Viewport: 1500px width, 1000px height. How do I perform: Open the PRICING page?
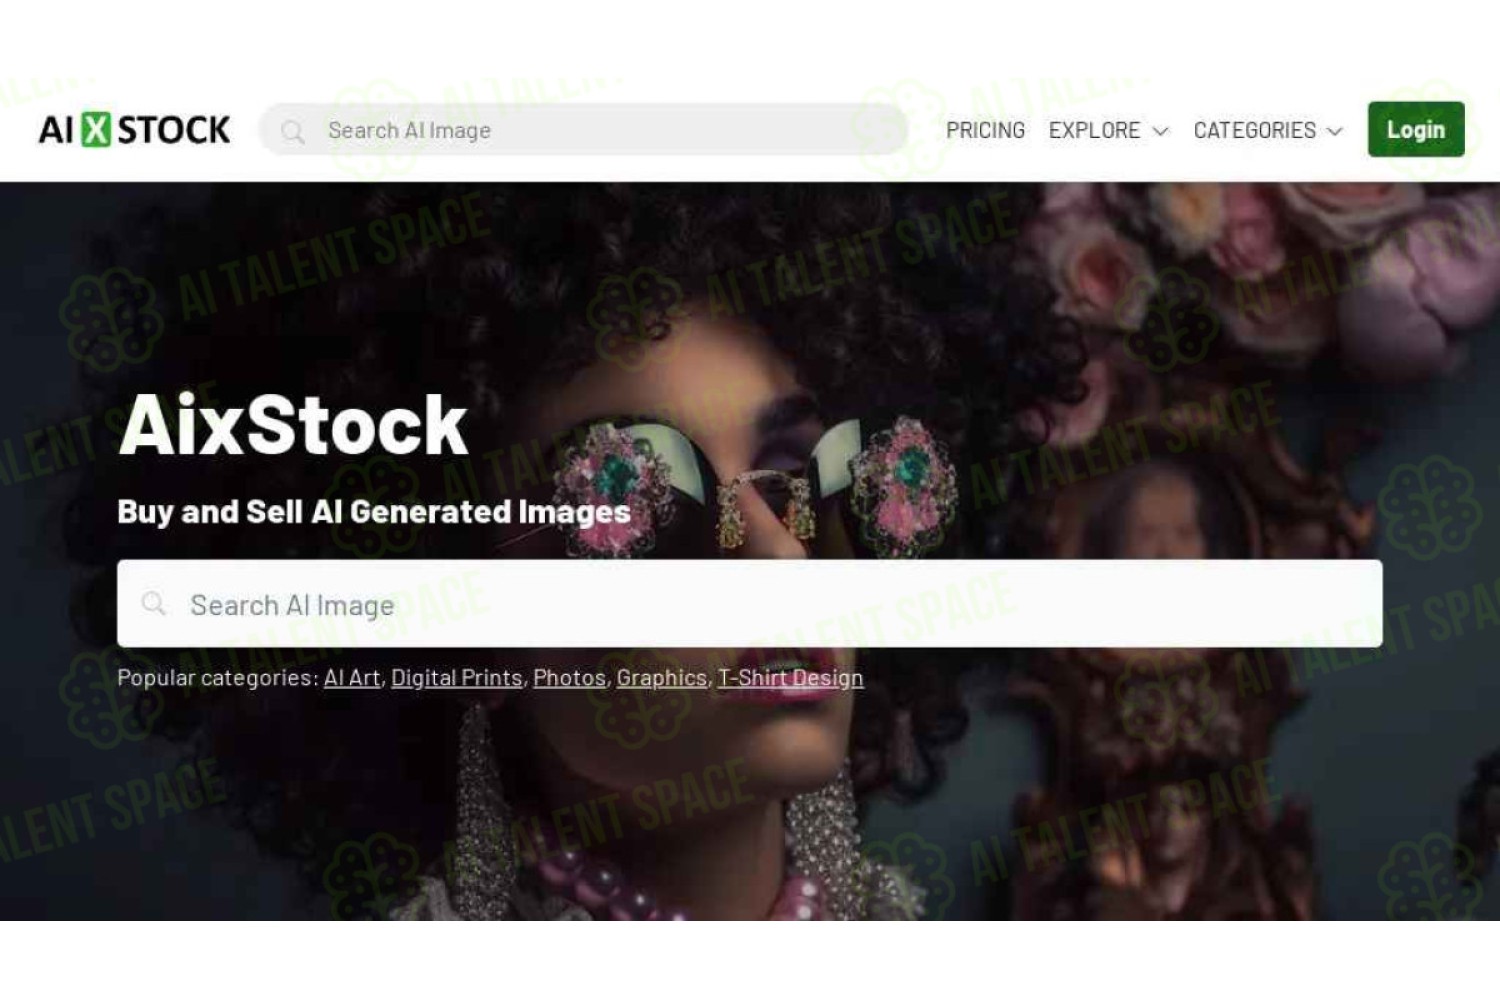pos(985,130)
